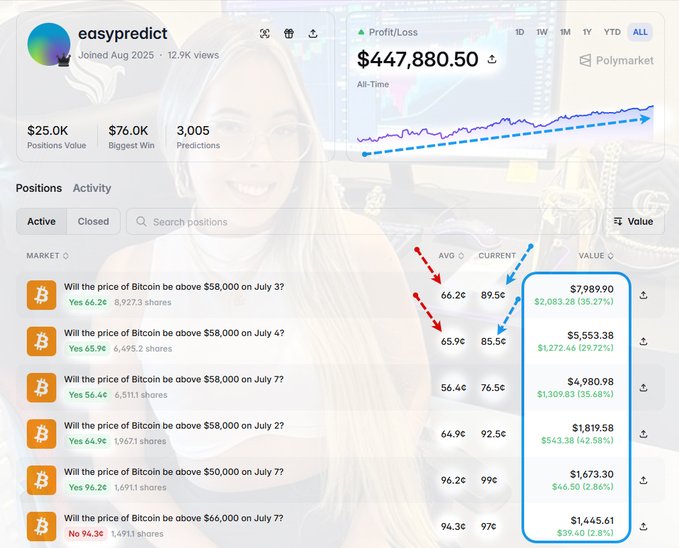Click the 12.9K views text

point(193,55)
